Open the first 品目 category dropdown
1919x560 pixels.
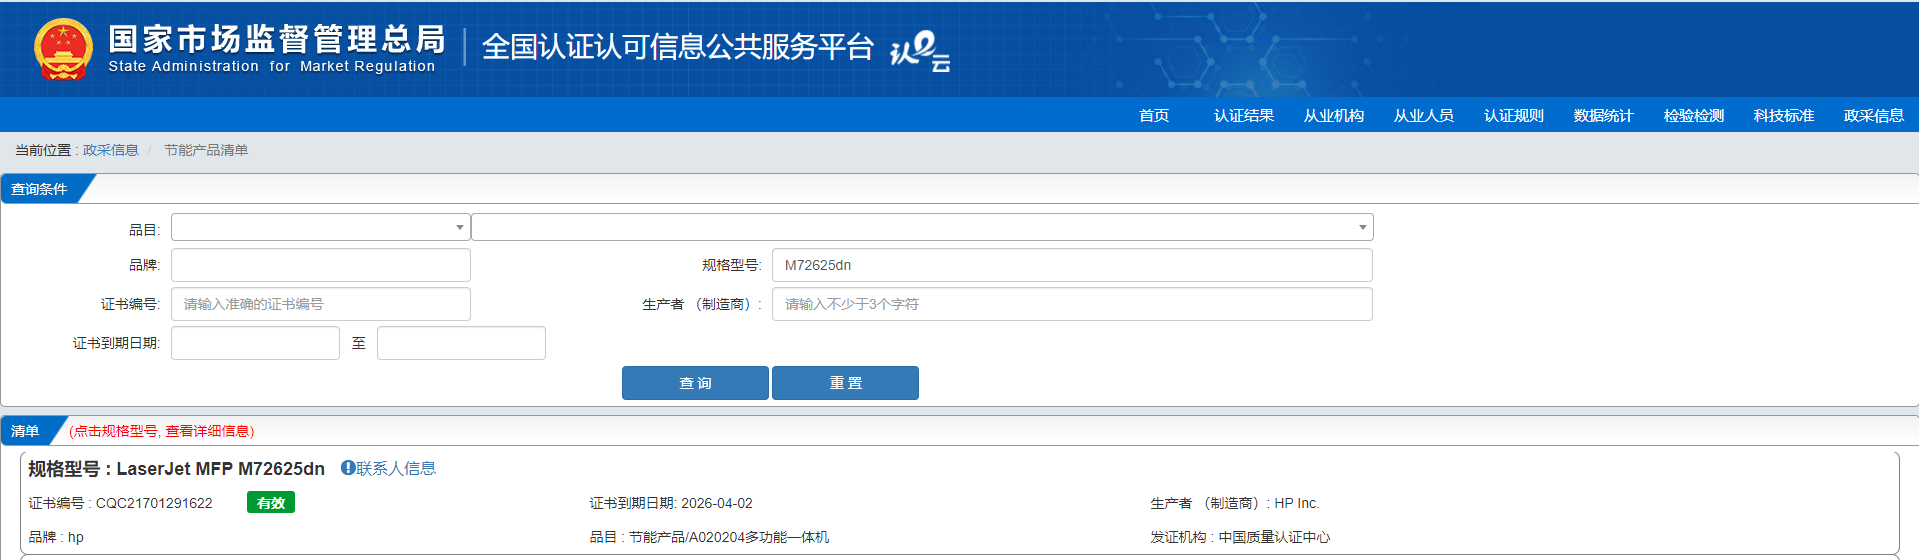tap(320, 227)
